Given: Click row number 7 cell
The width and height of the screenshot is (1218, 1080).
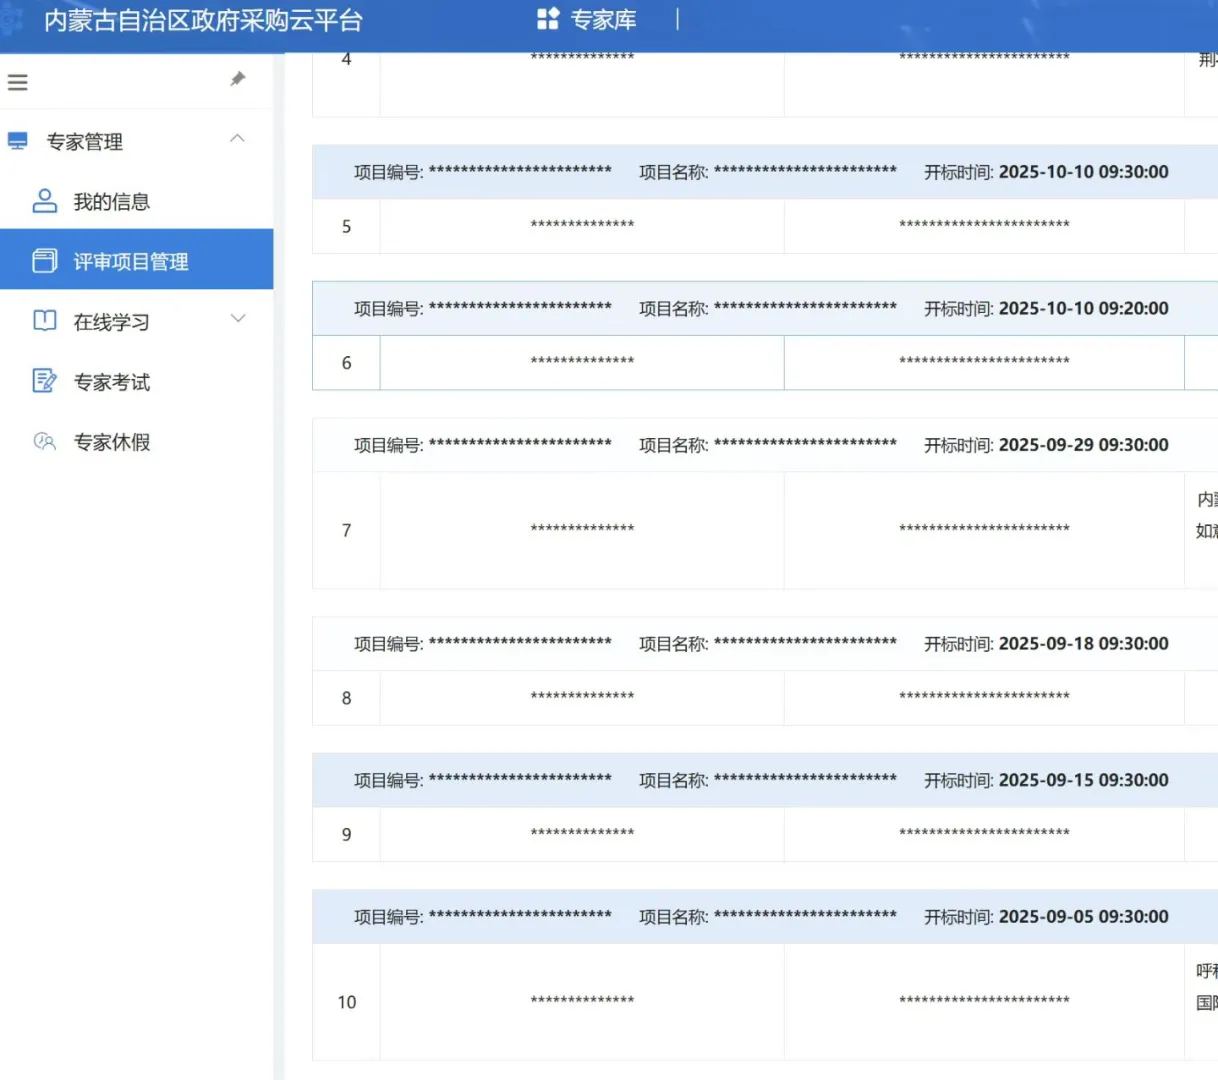Looking at the screenshot, I should (x=346, y=530).
